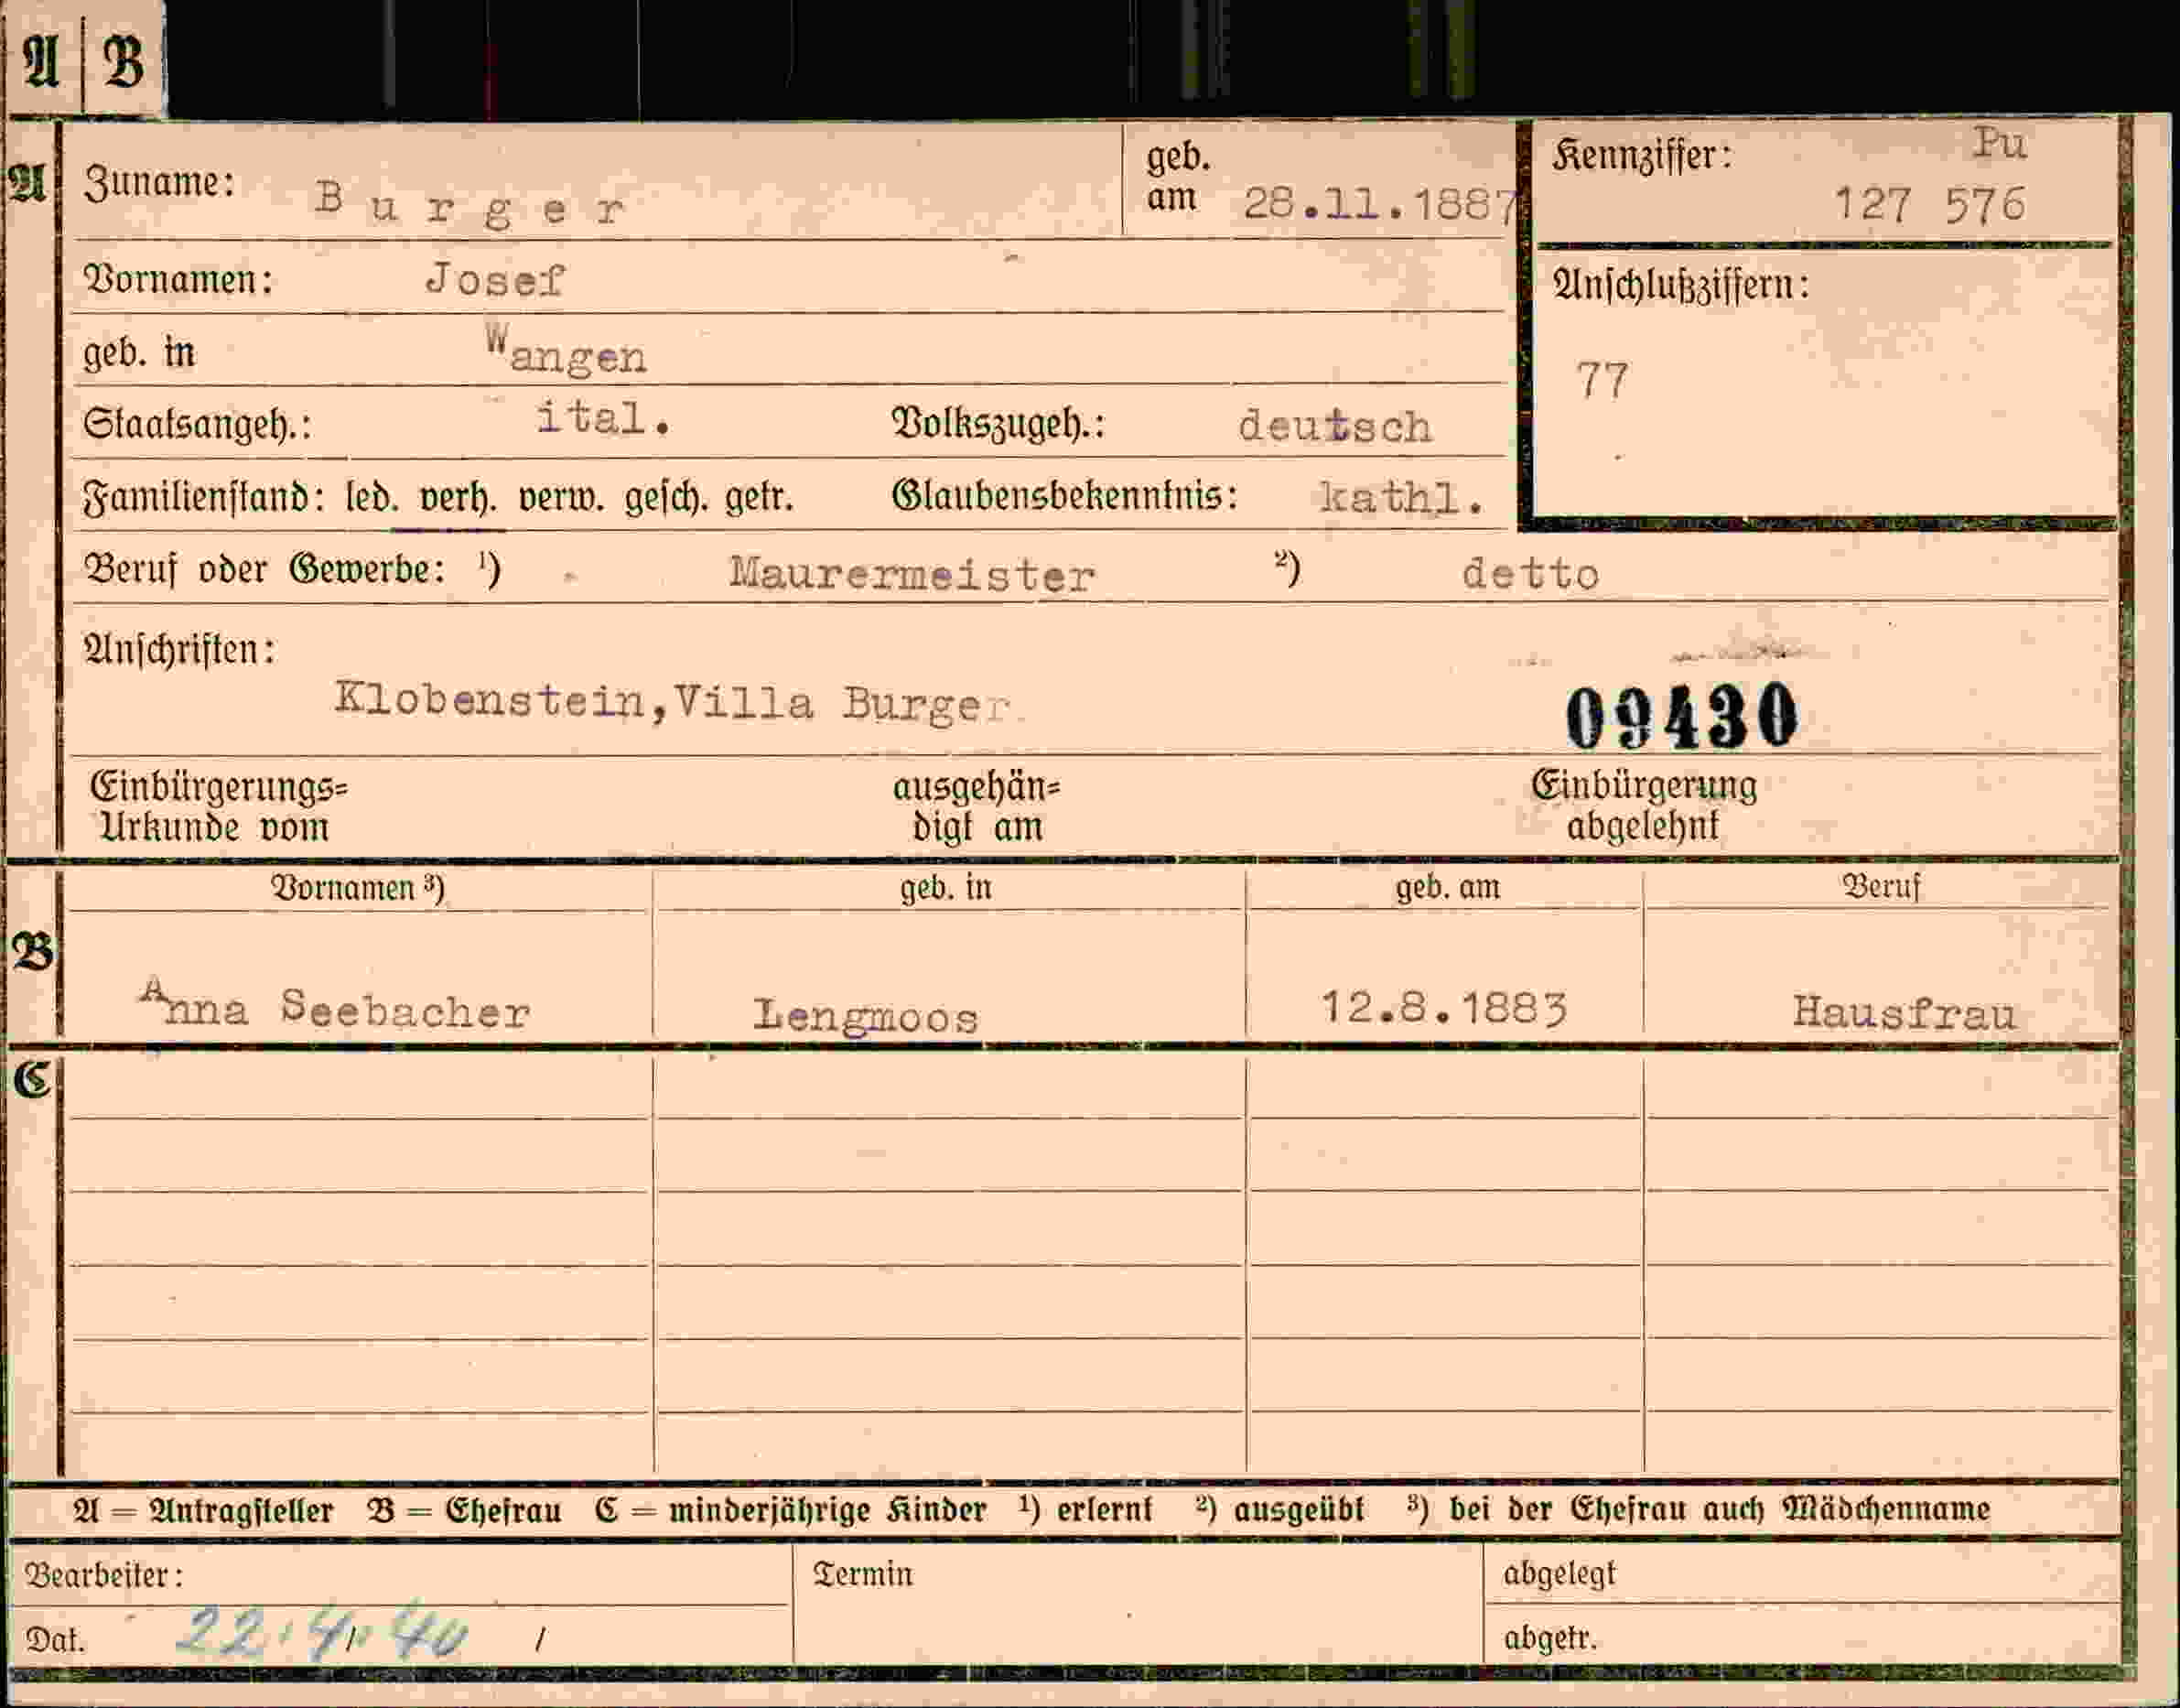
Task: Select the 'Volkszugeh.:' label
Action: (x=998, y=424)
